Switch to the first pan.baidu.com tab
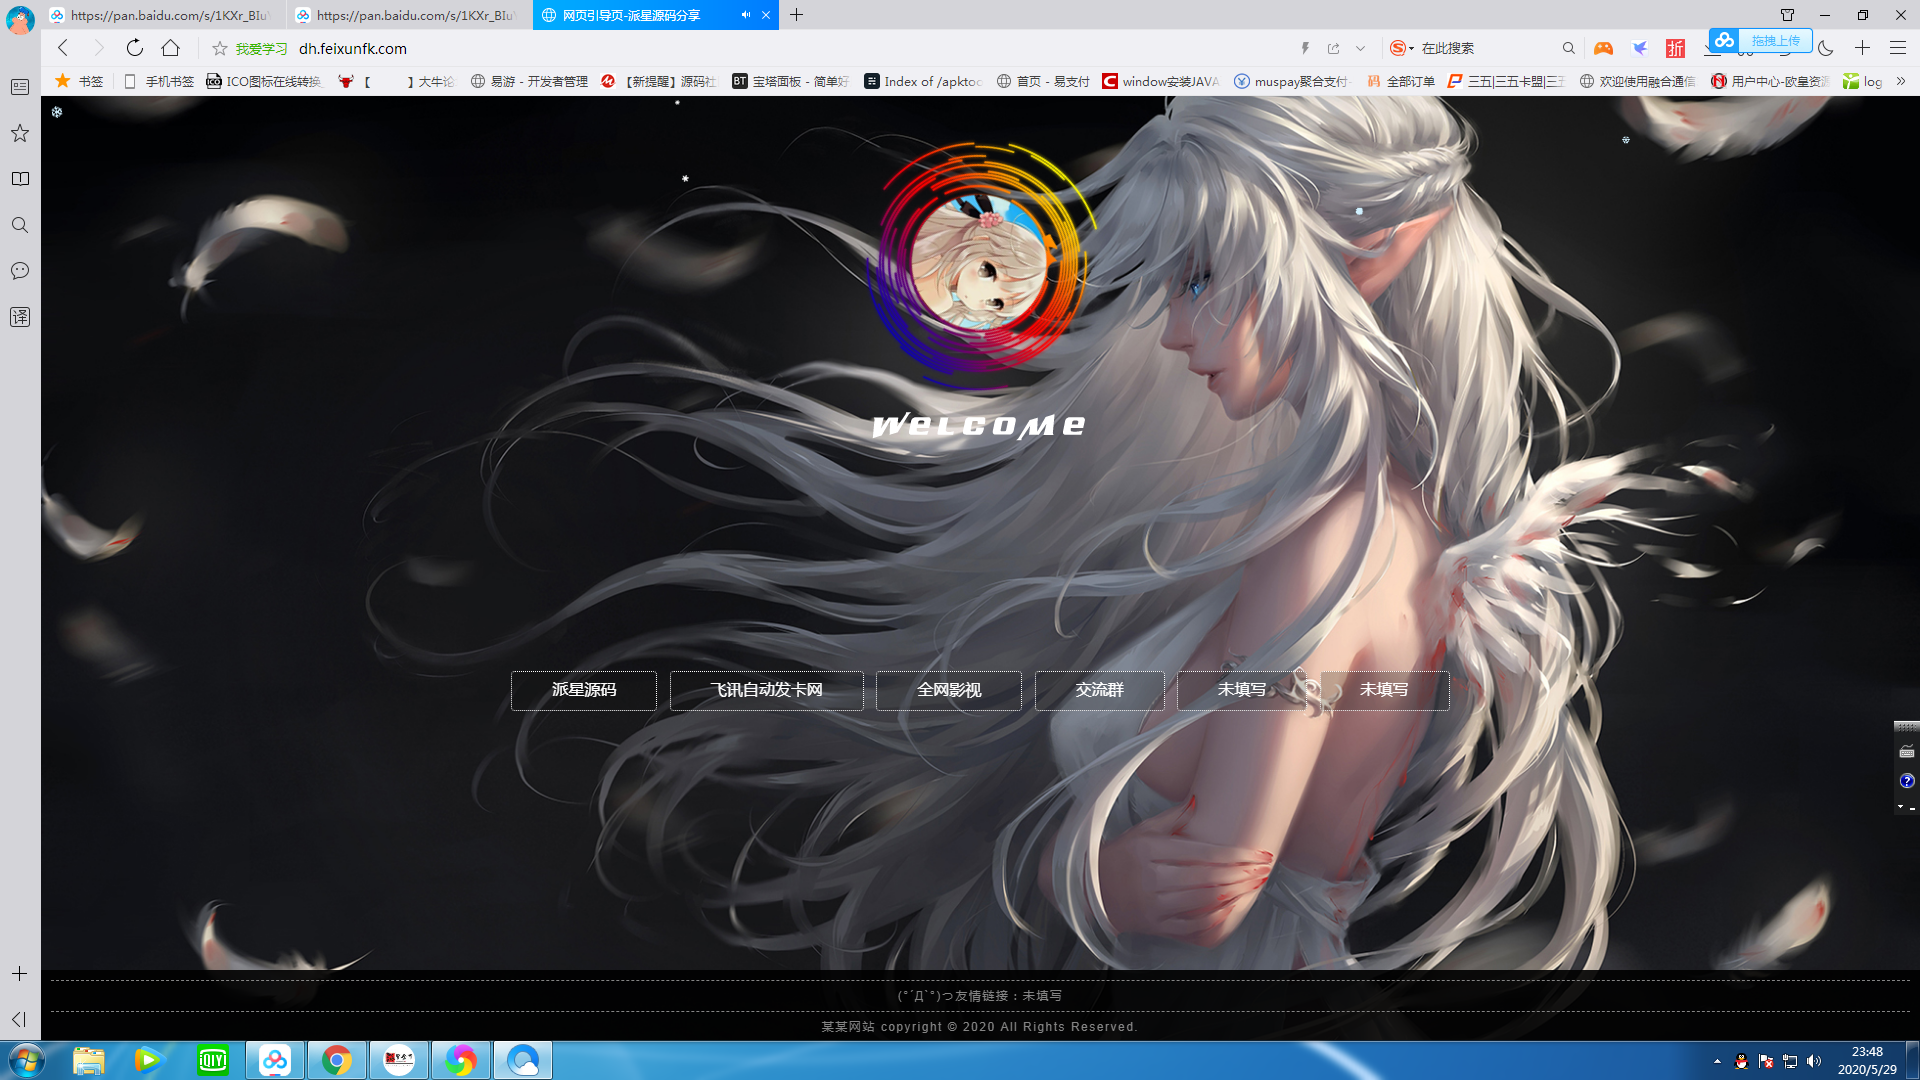This screenshot has height=1080, width=1920. pyautogui.click(x=163, y=15)
